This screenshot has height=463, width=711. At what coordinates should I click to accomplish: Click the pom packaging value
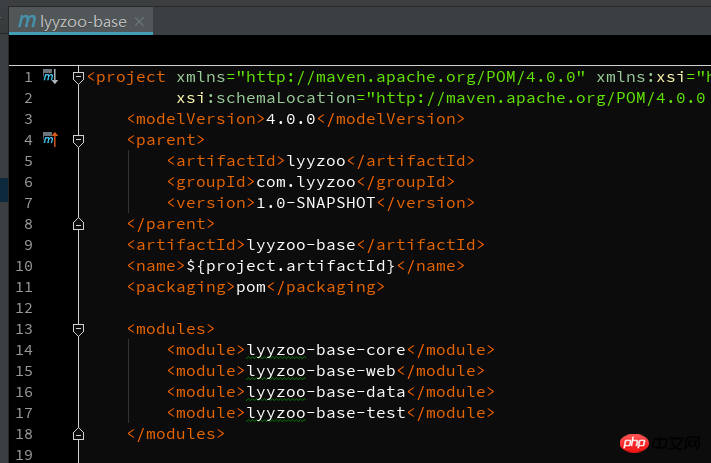251,287
